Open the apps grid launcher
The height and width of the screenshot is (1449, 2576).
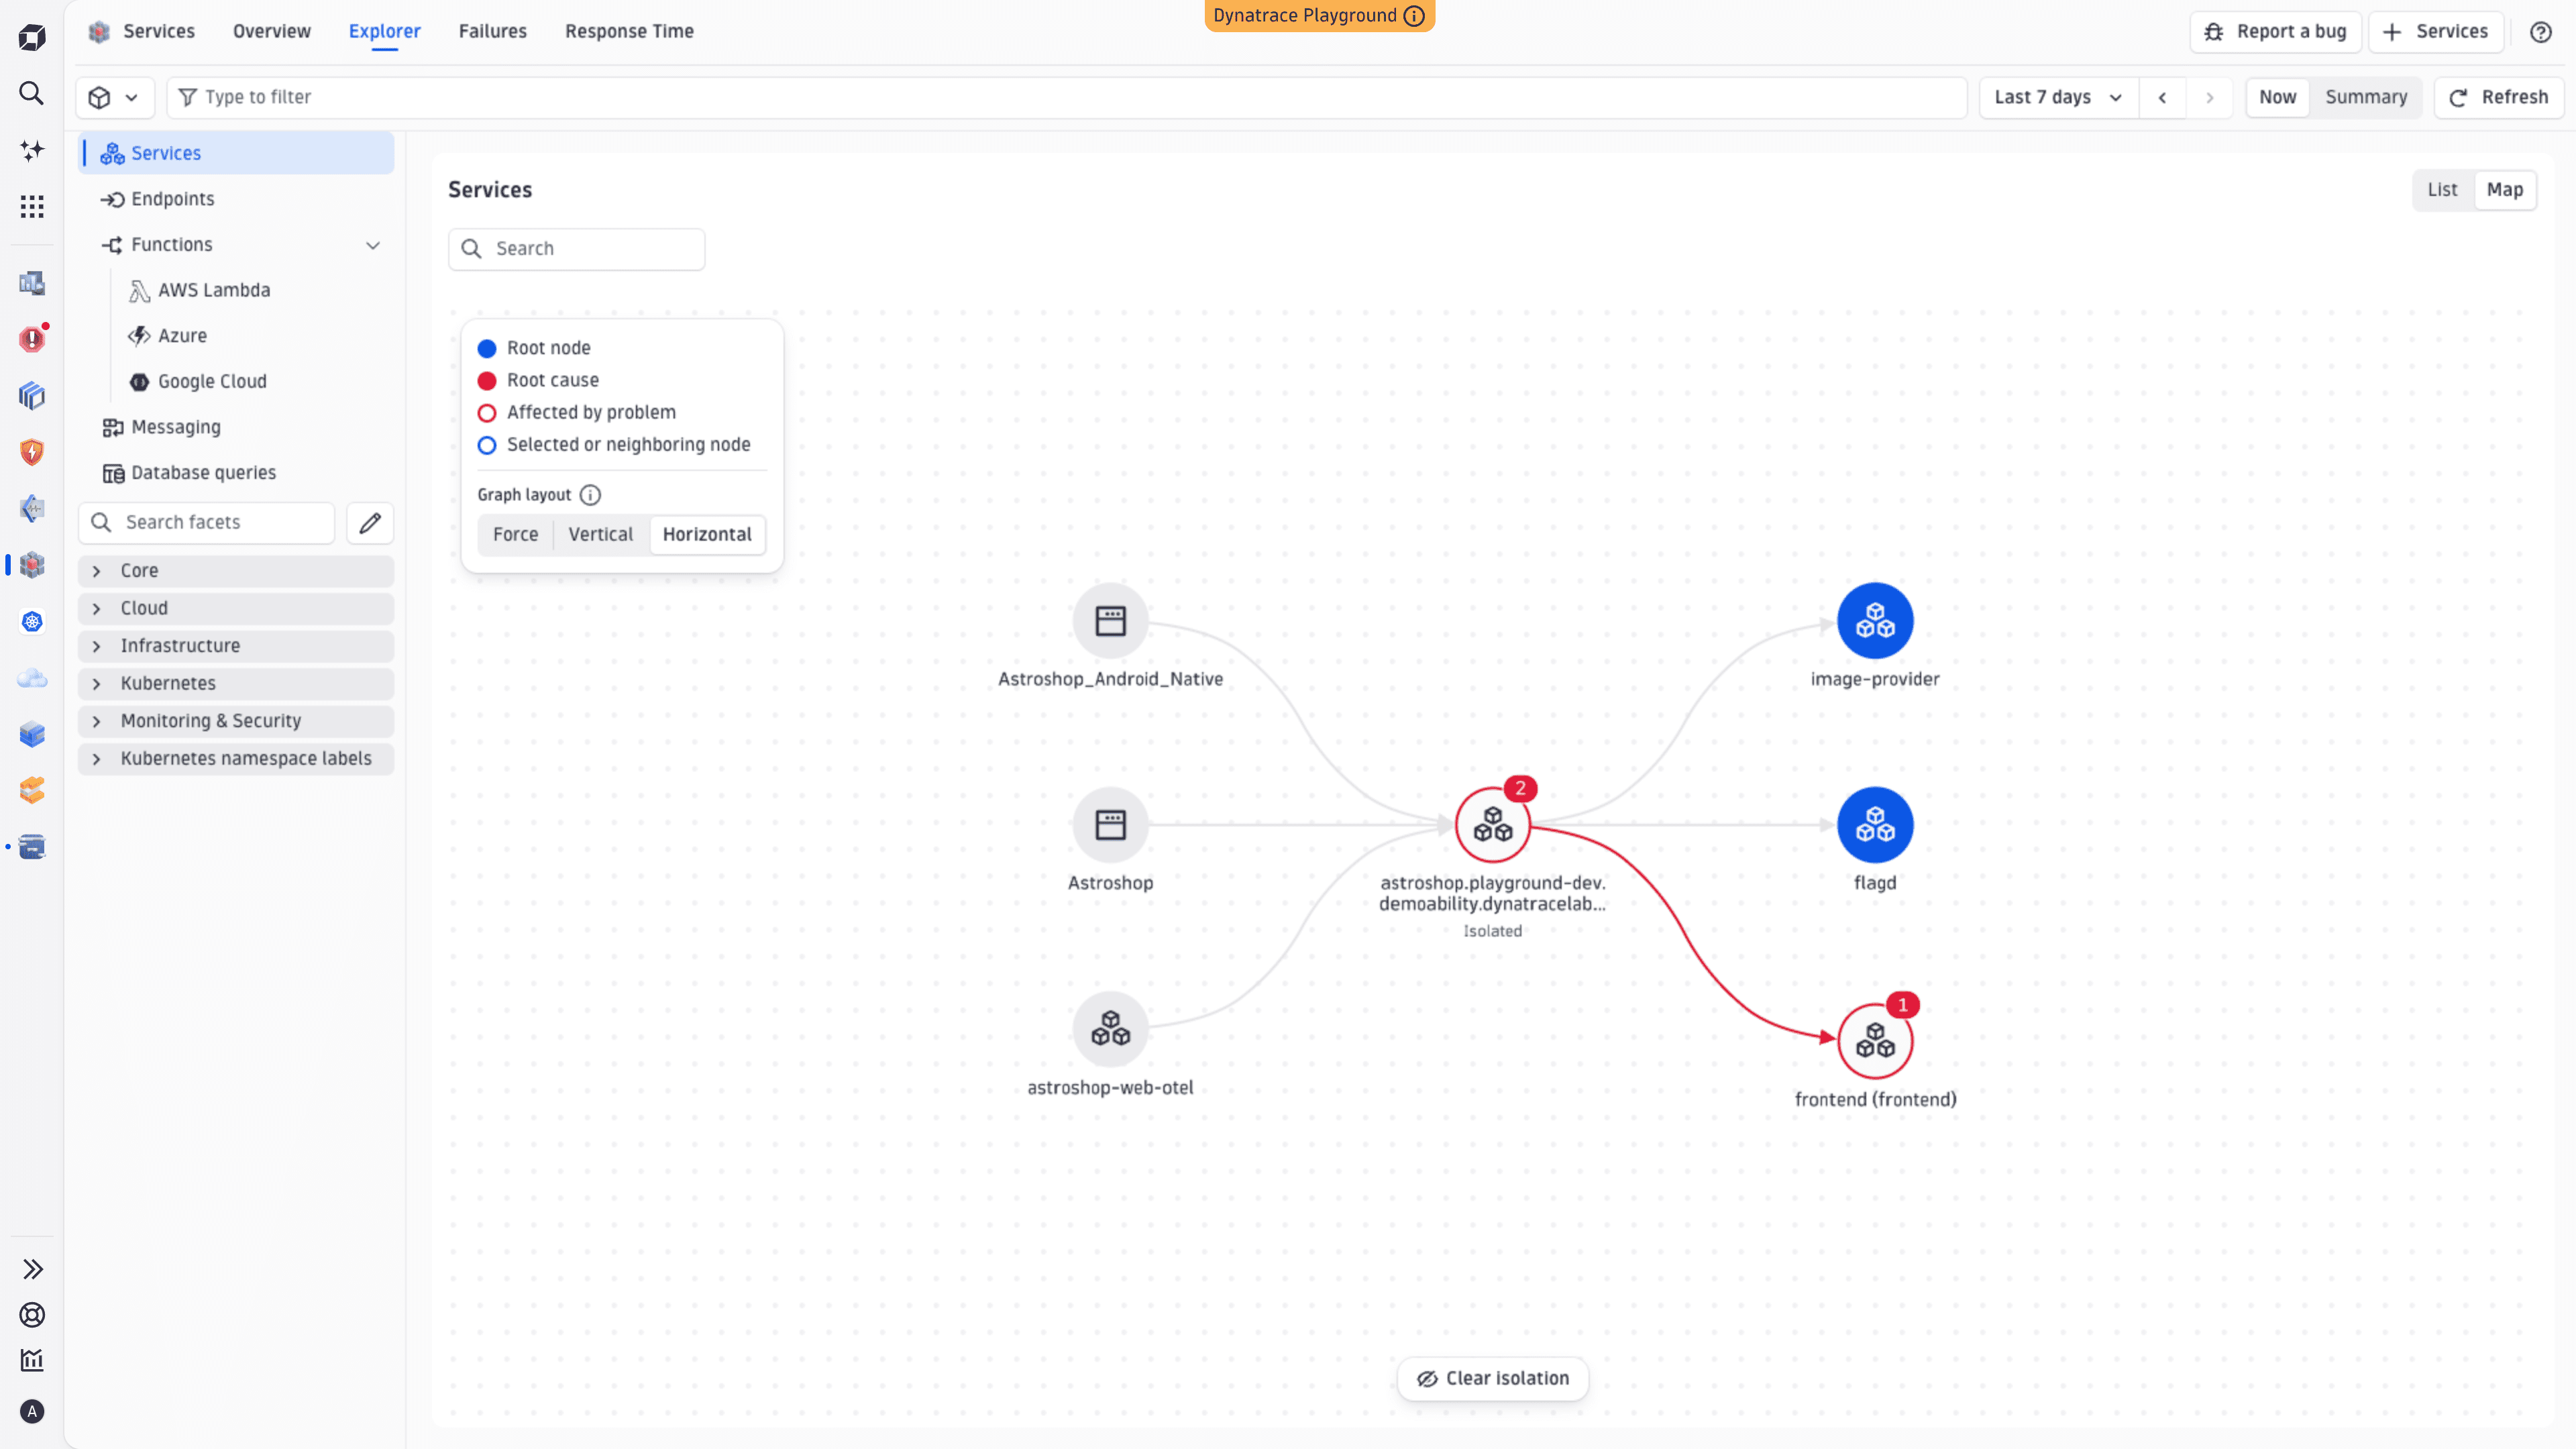point(32,206)
